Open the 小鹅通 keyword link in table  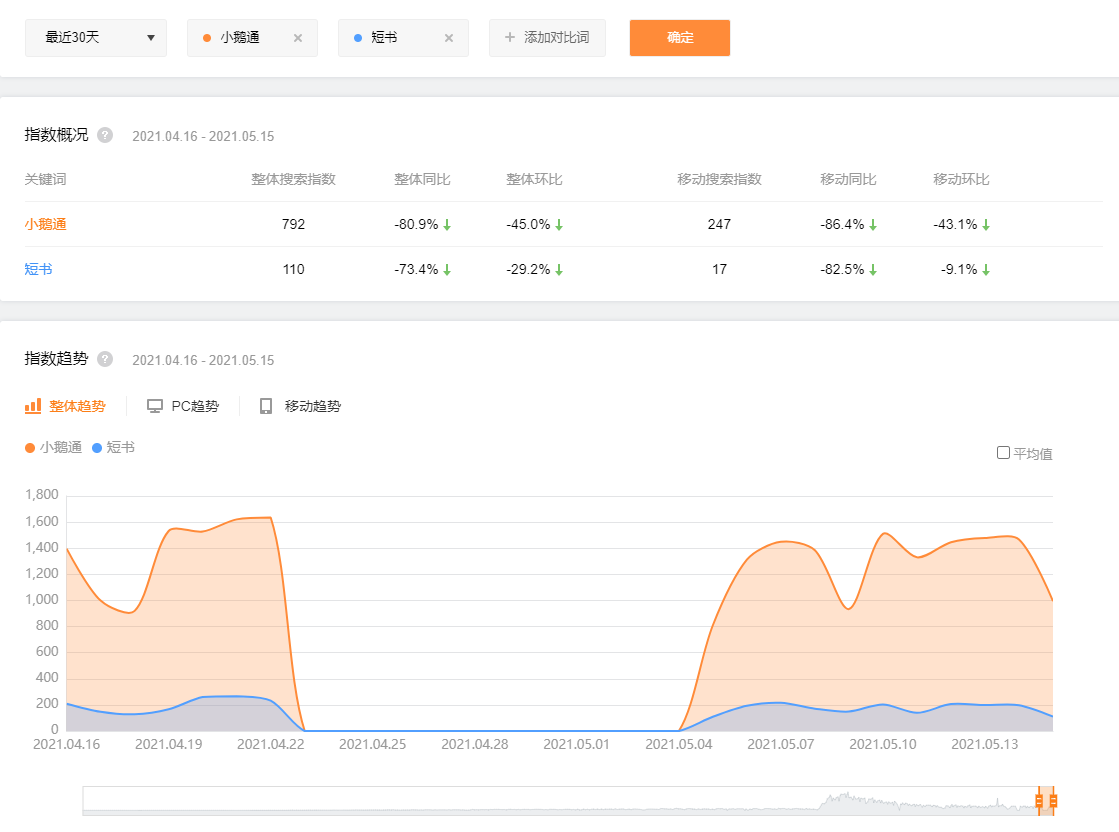(45, 224)
